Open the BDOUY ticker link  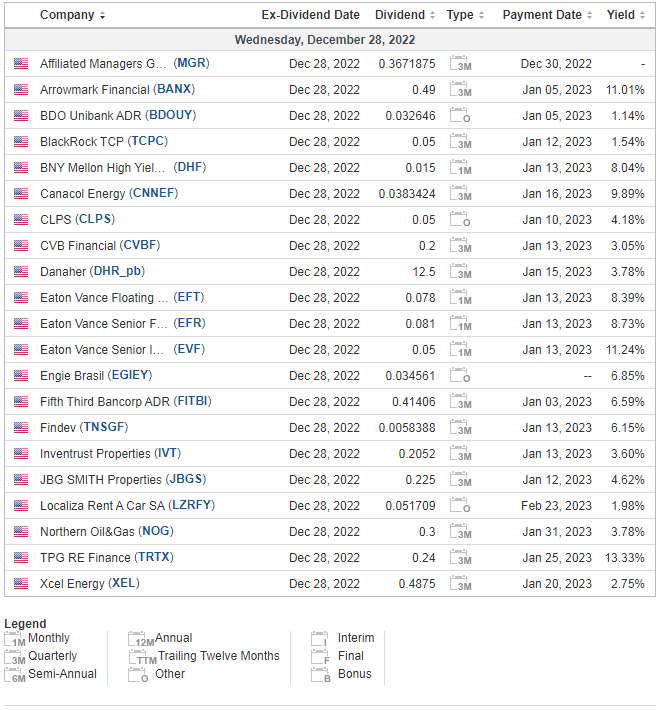pos(170,115)
